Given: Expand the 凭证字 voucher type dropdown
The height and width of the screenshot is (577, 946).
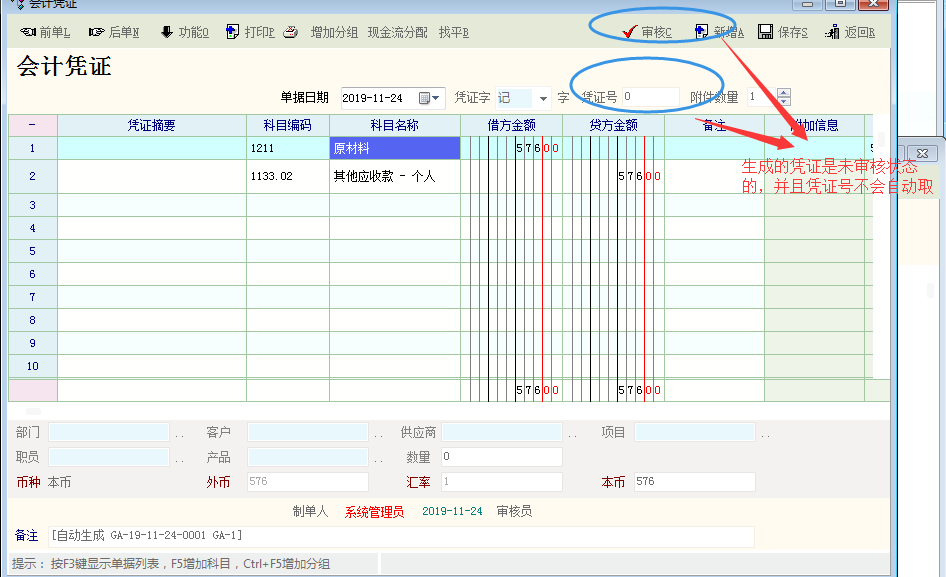Looking at the screenshot, I should click(x=543, y=98).
